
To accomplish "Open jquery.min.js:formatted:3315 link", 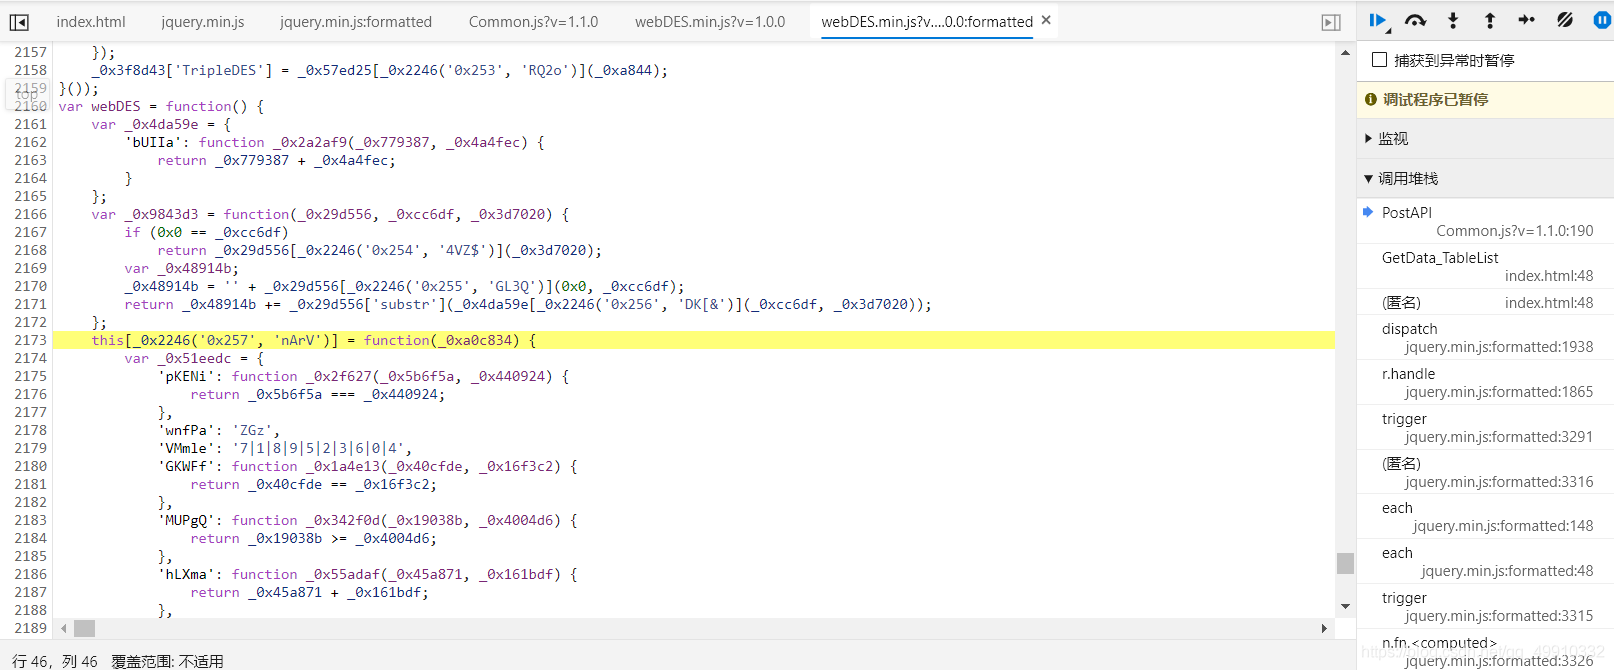I will point(1499,616).
